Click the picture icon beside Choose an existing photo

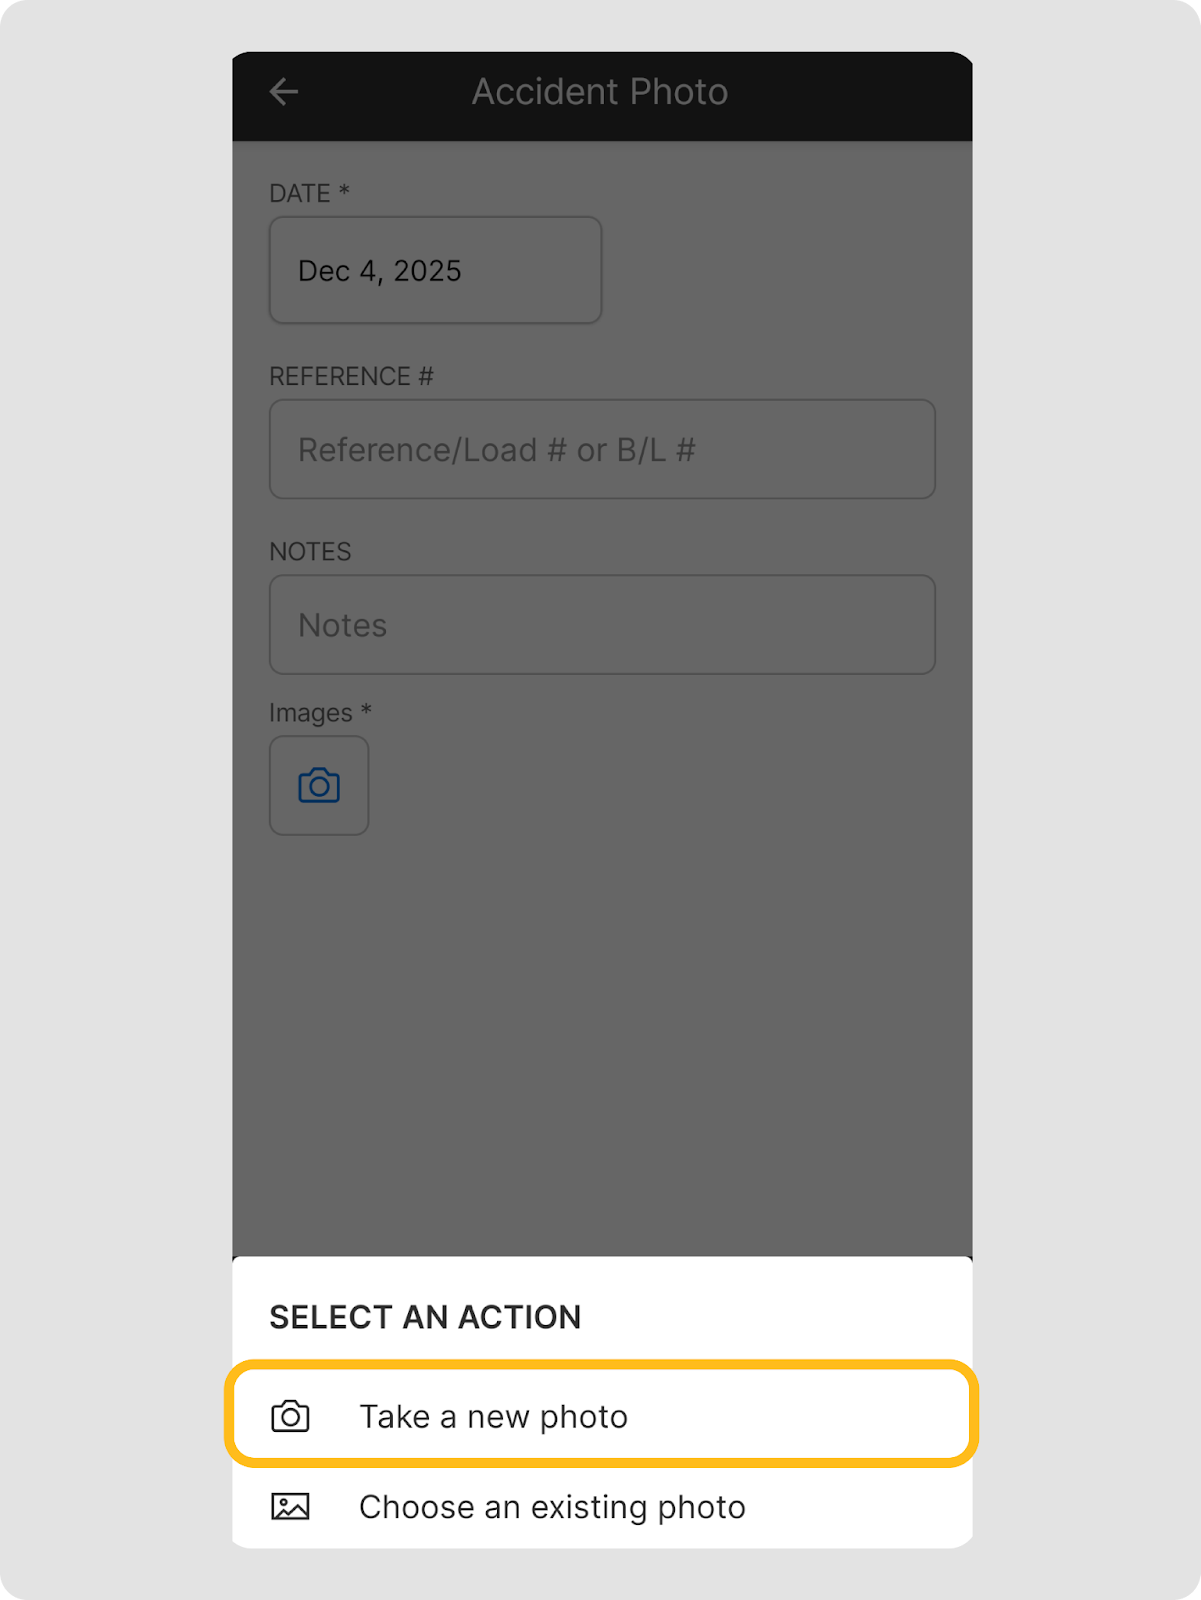pyautogui.click(x=290, y=1507)
